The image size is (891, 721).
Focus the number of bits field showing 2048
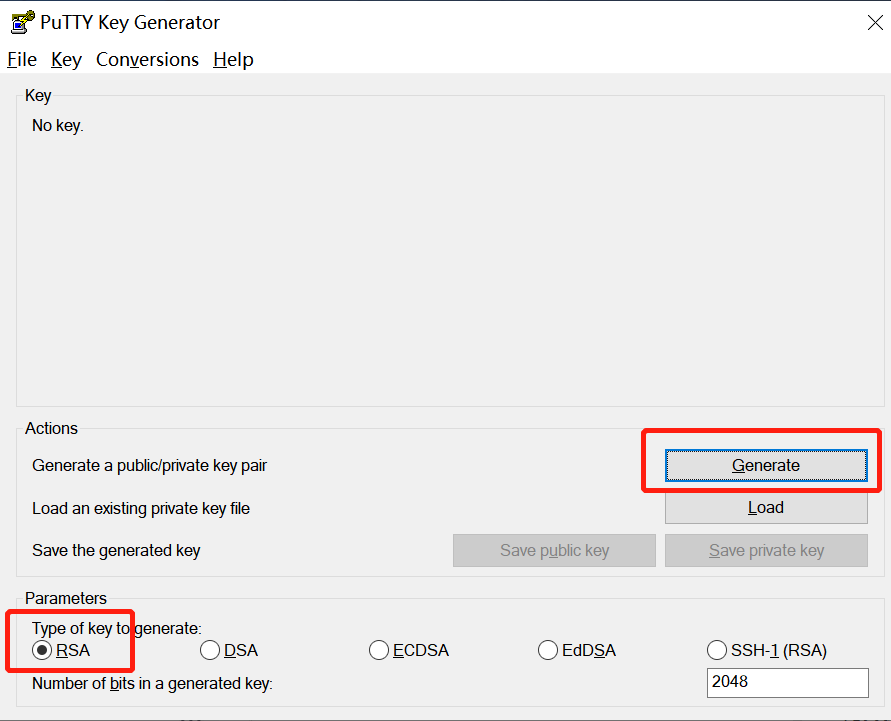click(x=788, y=682)
